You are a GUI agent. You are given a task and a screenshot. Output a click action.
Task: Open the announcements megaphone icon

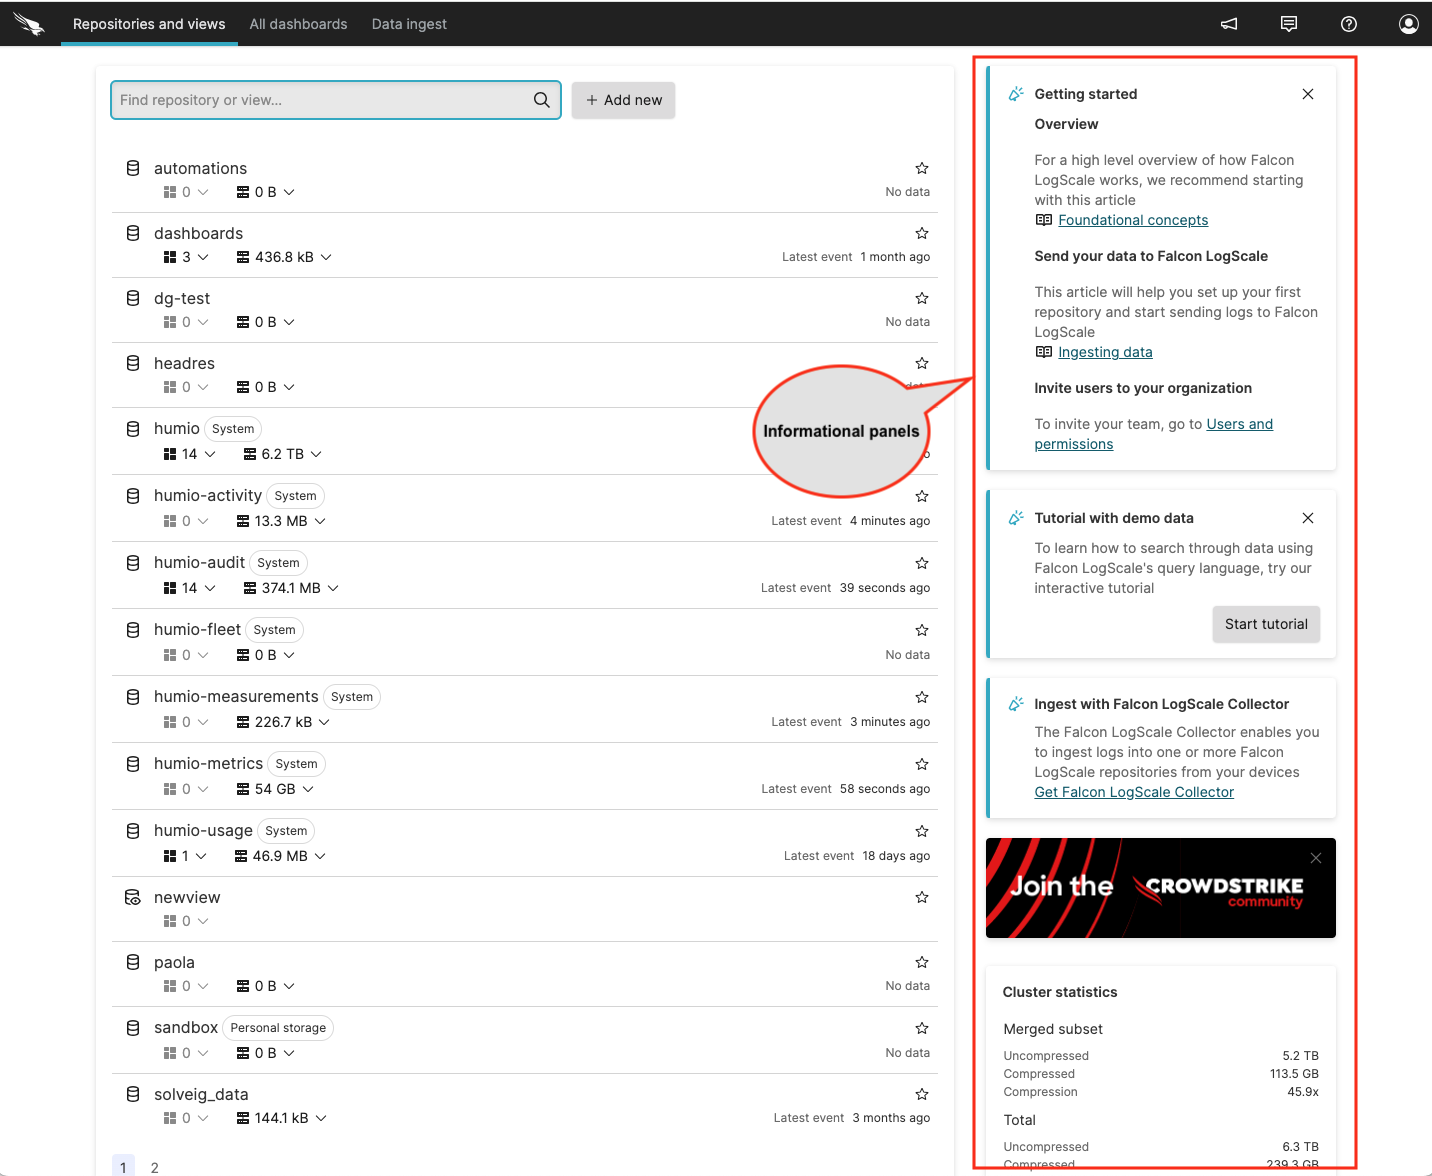(1229, 24)
